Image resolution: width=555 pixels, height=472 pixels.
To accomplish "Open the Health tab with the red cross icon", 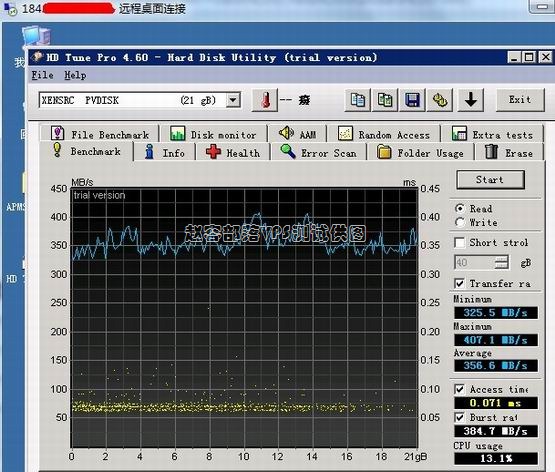I will (x=233, y=152).
